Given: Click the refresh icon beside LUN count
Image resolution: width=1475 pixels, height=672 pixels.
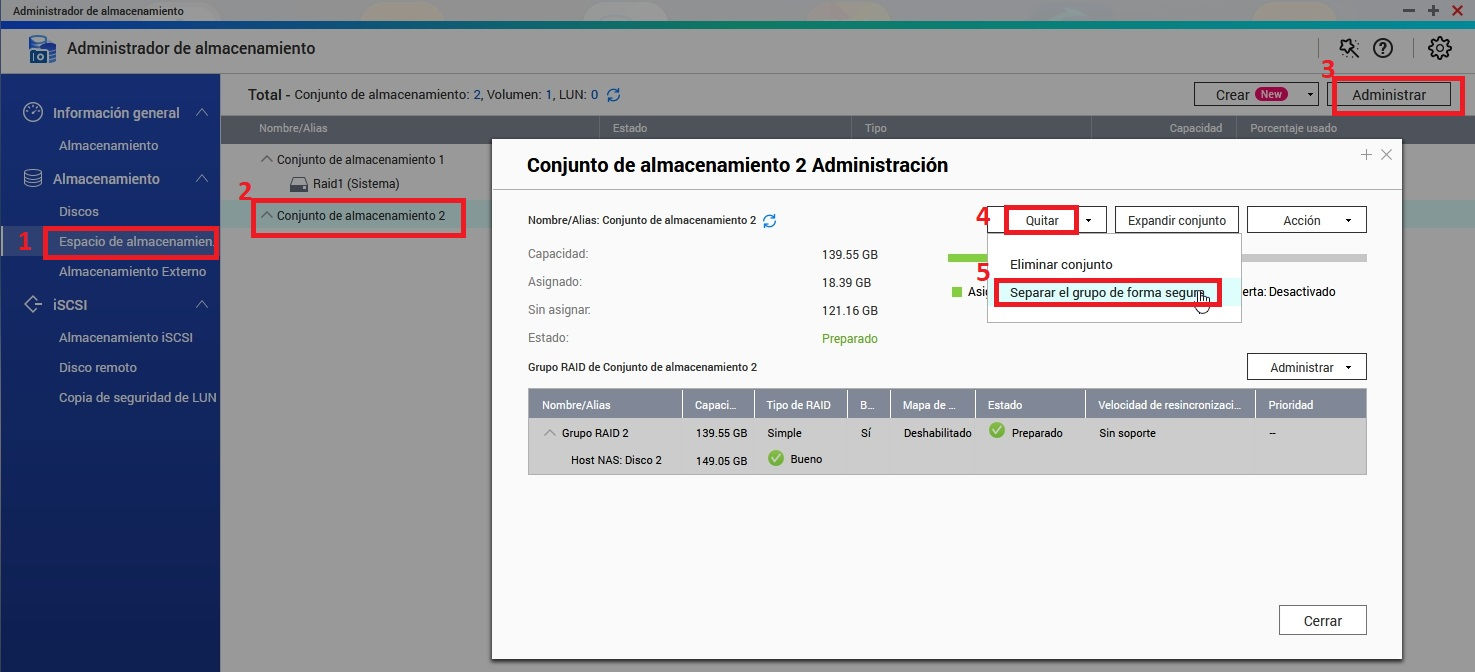Looking at the screenshot, I should click(614, 95).
